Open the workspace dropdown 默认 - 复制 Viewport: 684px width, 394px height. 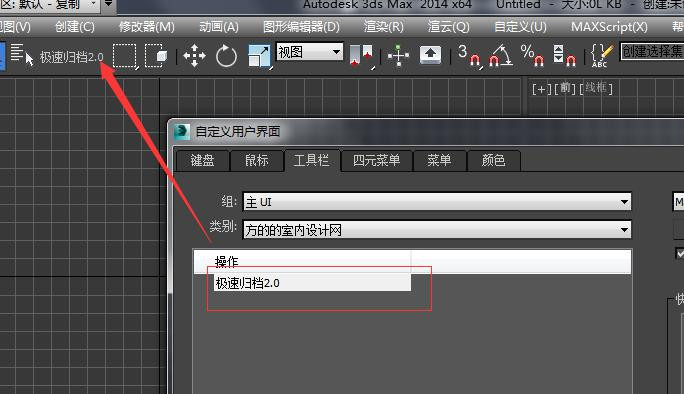tap(50, 5)
